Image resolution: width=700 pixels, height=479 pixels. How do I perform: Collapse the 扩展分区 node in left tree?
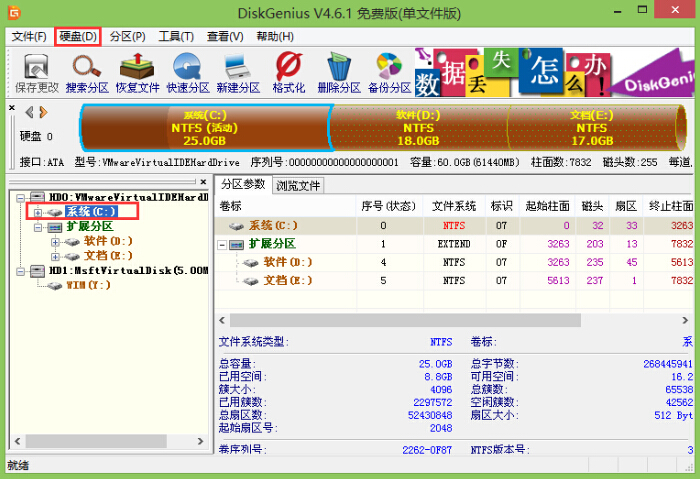38,227
